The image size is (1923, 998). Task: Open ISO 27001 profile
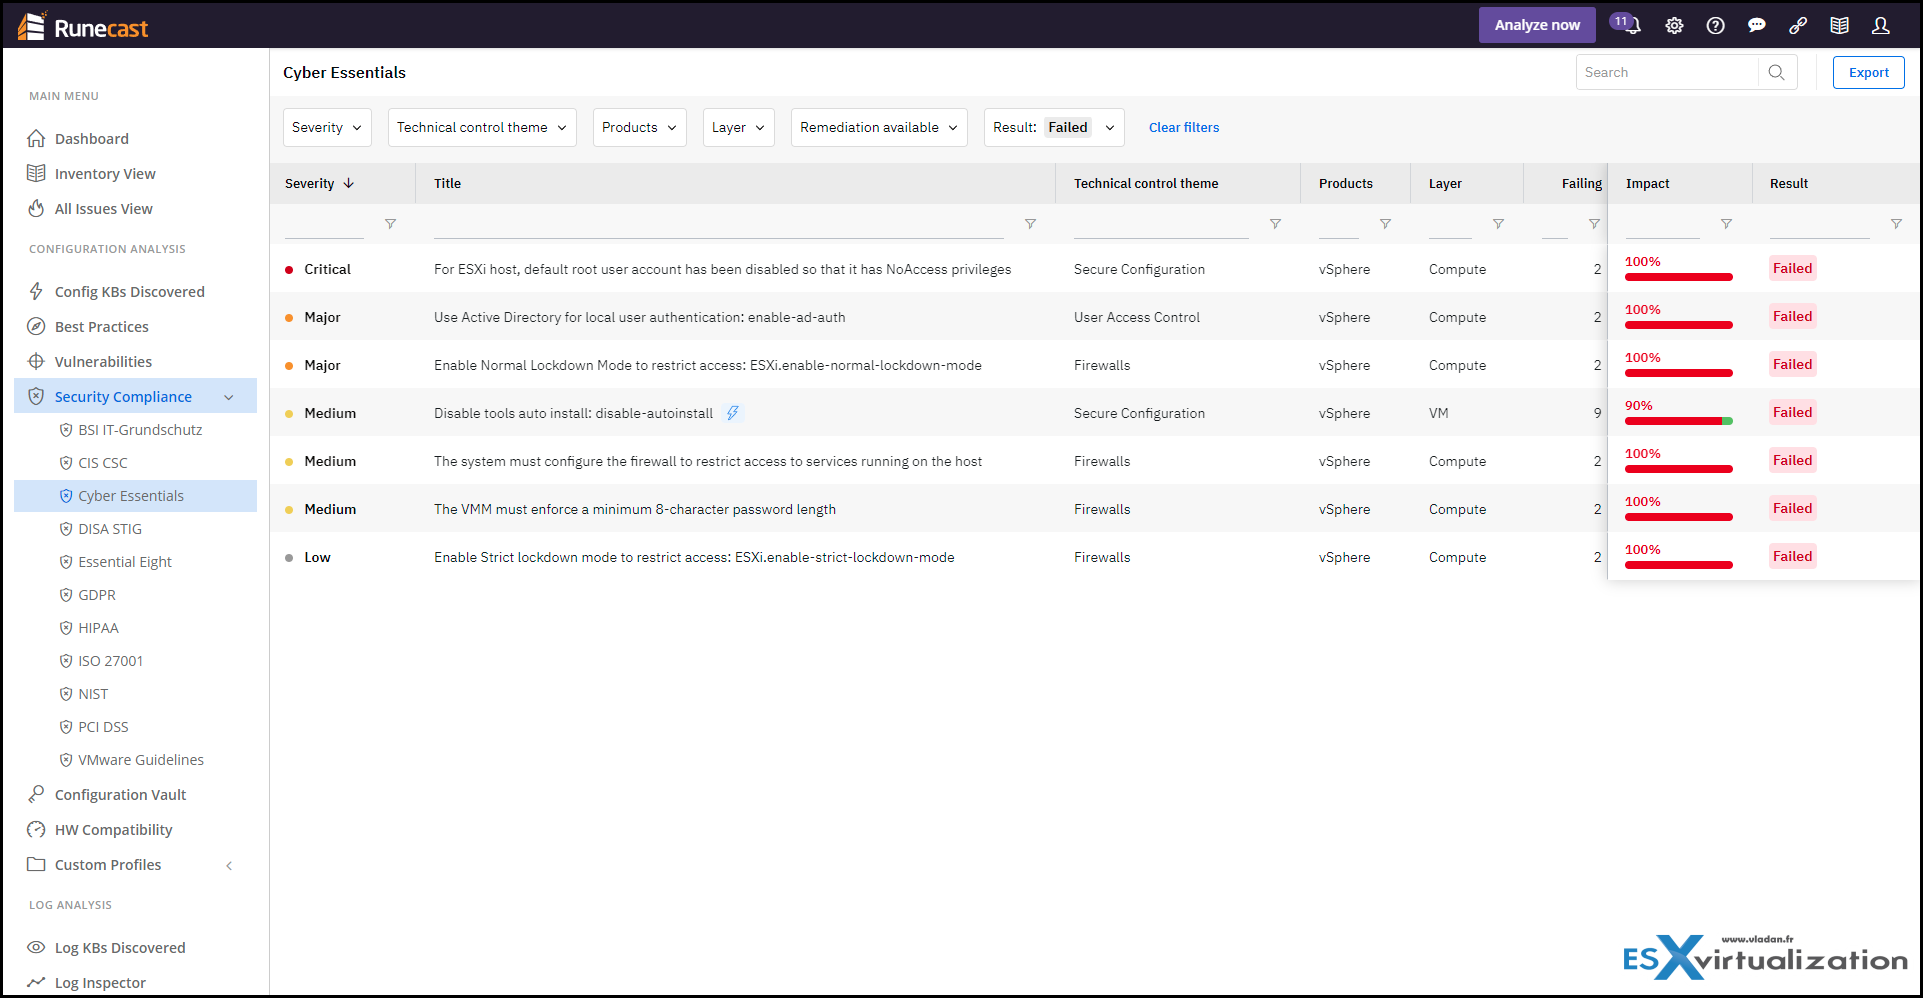pos(110,661)
